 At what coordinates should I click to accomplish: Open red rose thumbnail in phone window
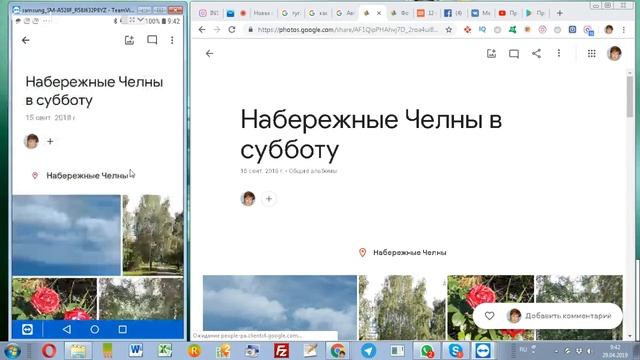click(55, 299)
